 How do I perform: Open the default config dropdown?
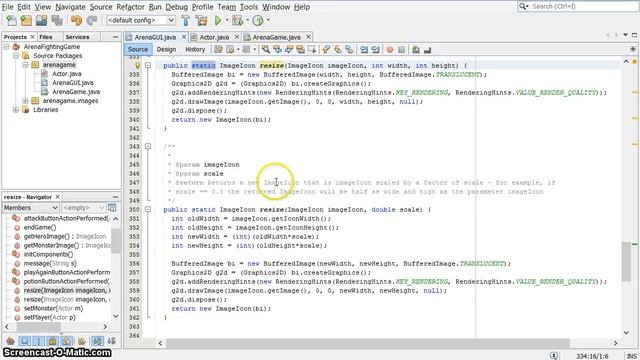coord(140,20)
